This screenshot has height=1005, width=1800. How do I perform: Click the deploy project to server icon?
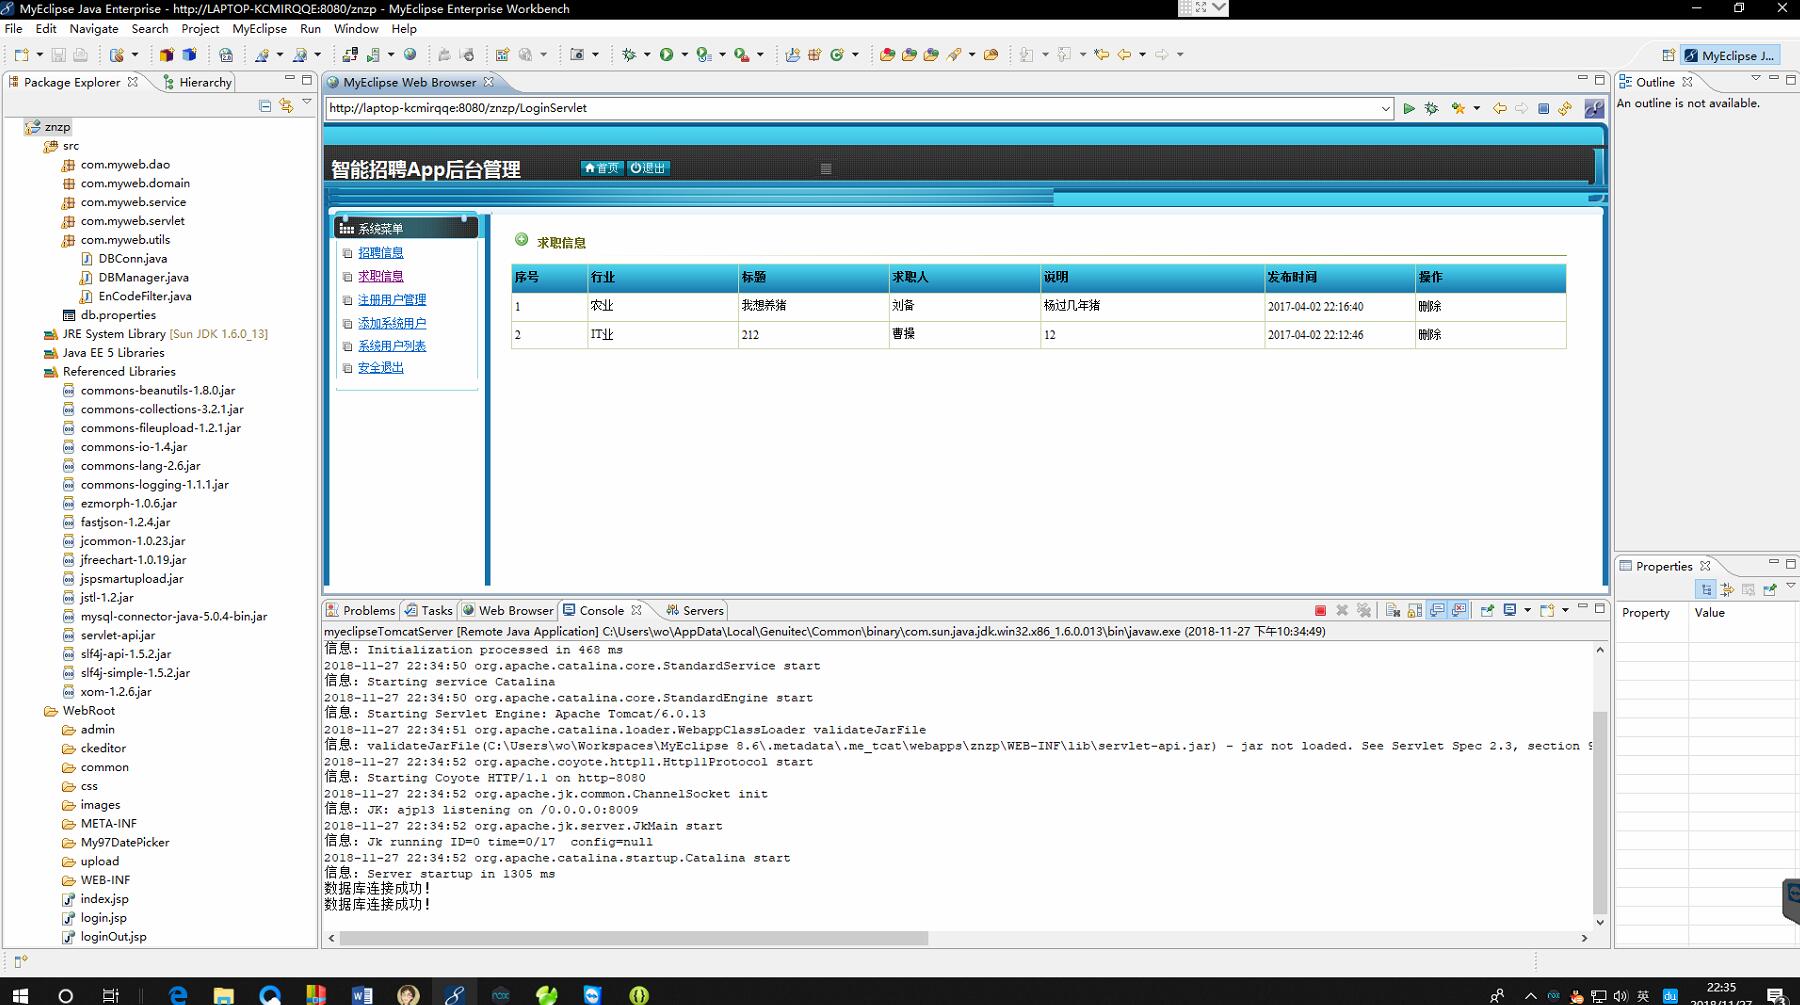click(x=350, y=55)
